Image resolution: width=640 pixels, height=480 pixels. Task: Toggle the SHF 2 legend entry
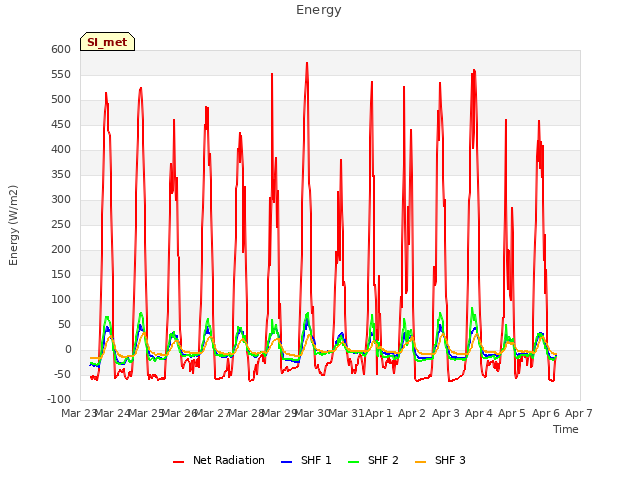point(373,460)
